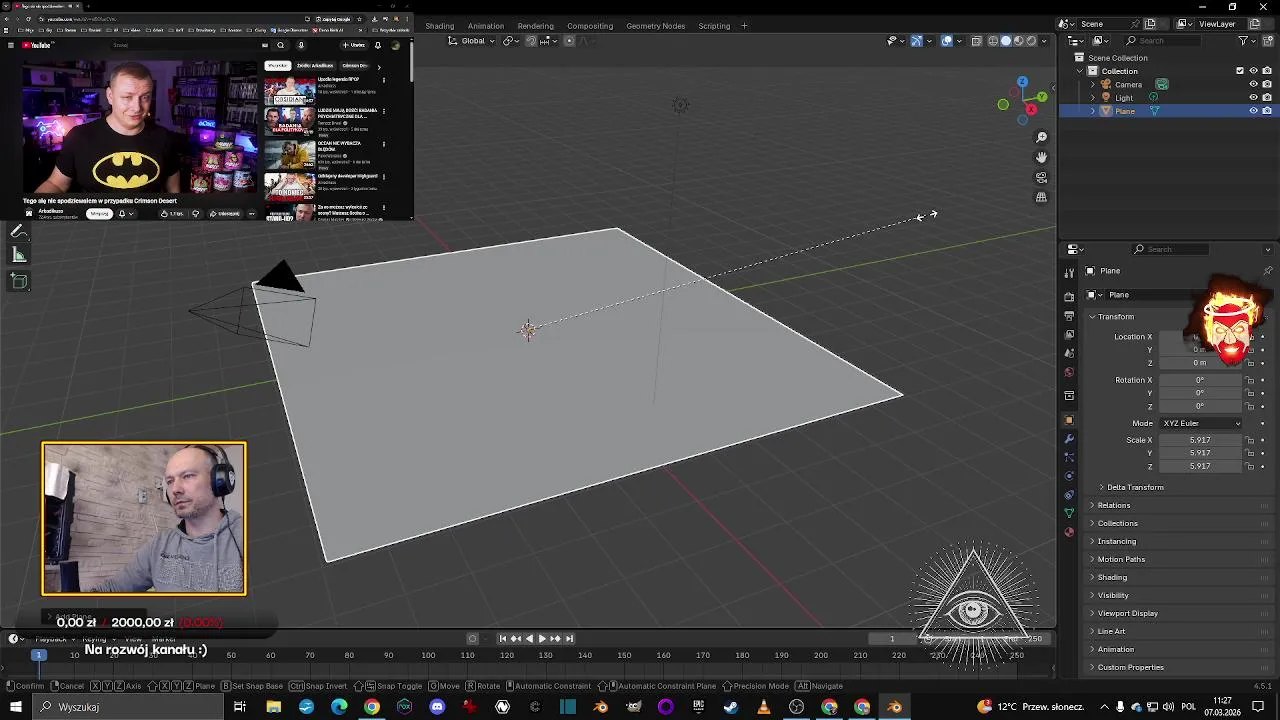Screen dimensions: 1280x720
Task: Open the Output properties tab
Action: (x=1069, y=315)
